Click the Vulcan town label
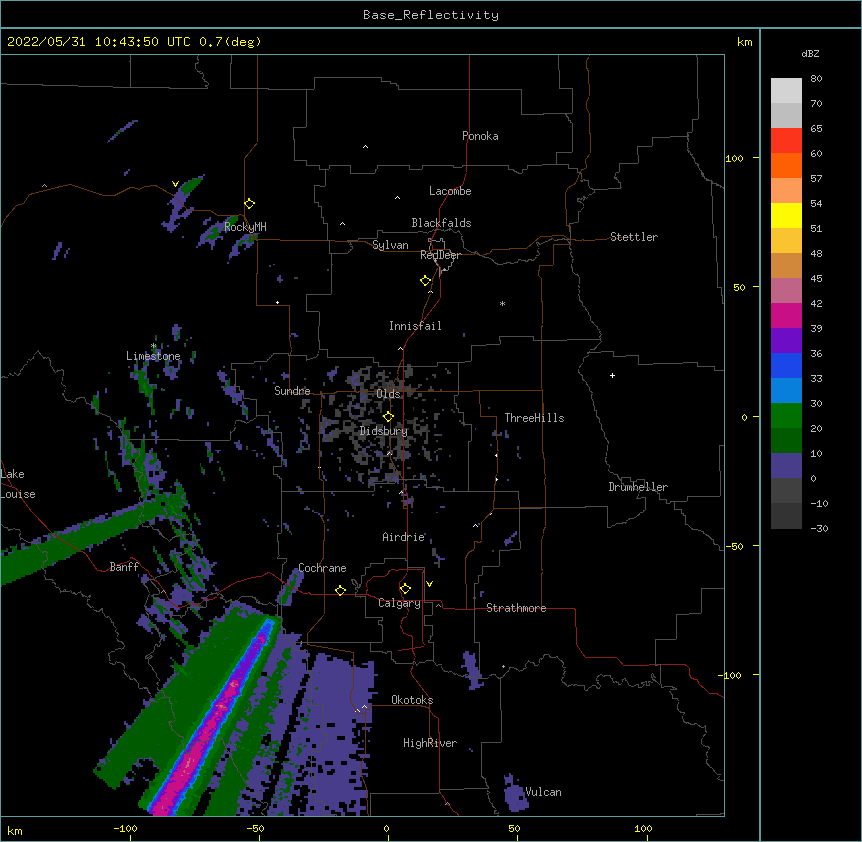This screenshot has height=842, width=862. [x=543, y=792]
